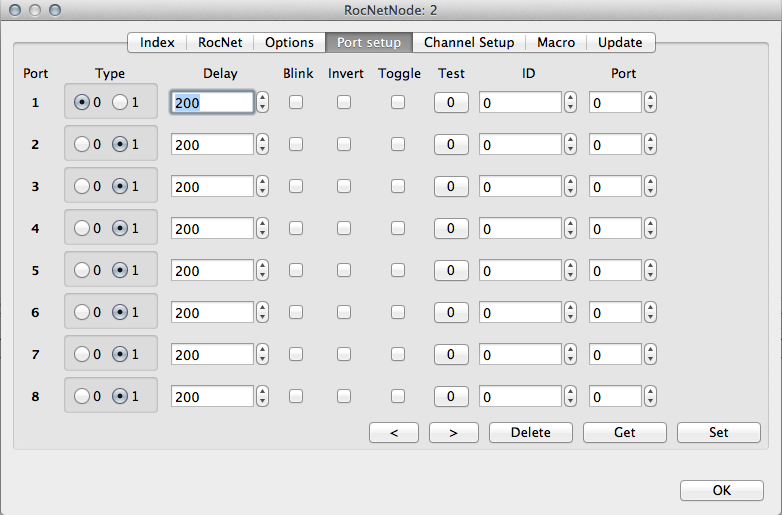Click the Test button for port 2
The width and height of the screenshot is (782, 515).
click(x=451, y=144)
